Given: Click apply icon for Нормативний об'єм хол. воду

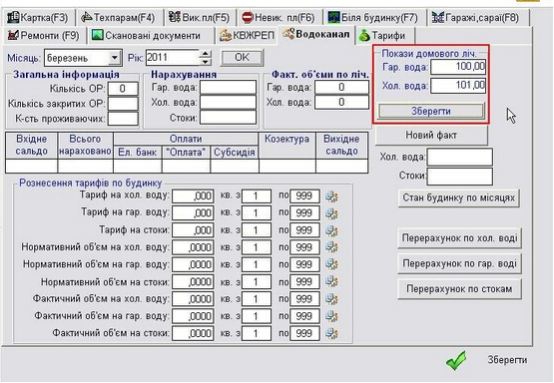Looking at the screenshot, I should click(331, 247).
